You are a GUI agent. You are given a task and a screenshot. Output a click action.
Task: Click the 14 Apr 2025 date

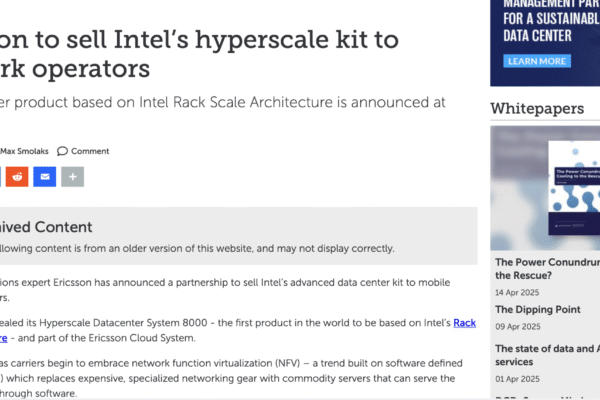pyautogui.click(x=517, y=292)
